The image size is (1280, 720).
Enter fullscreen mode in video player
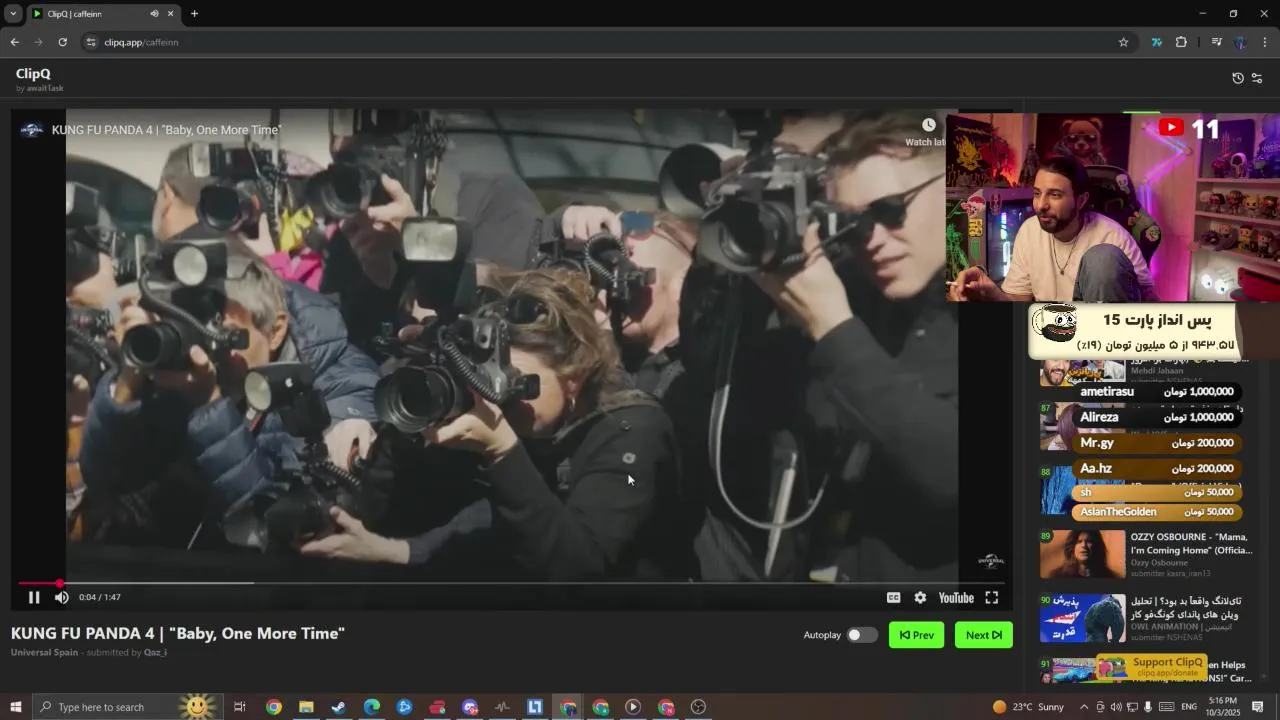[991, 597]
